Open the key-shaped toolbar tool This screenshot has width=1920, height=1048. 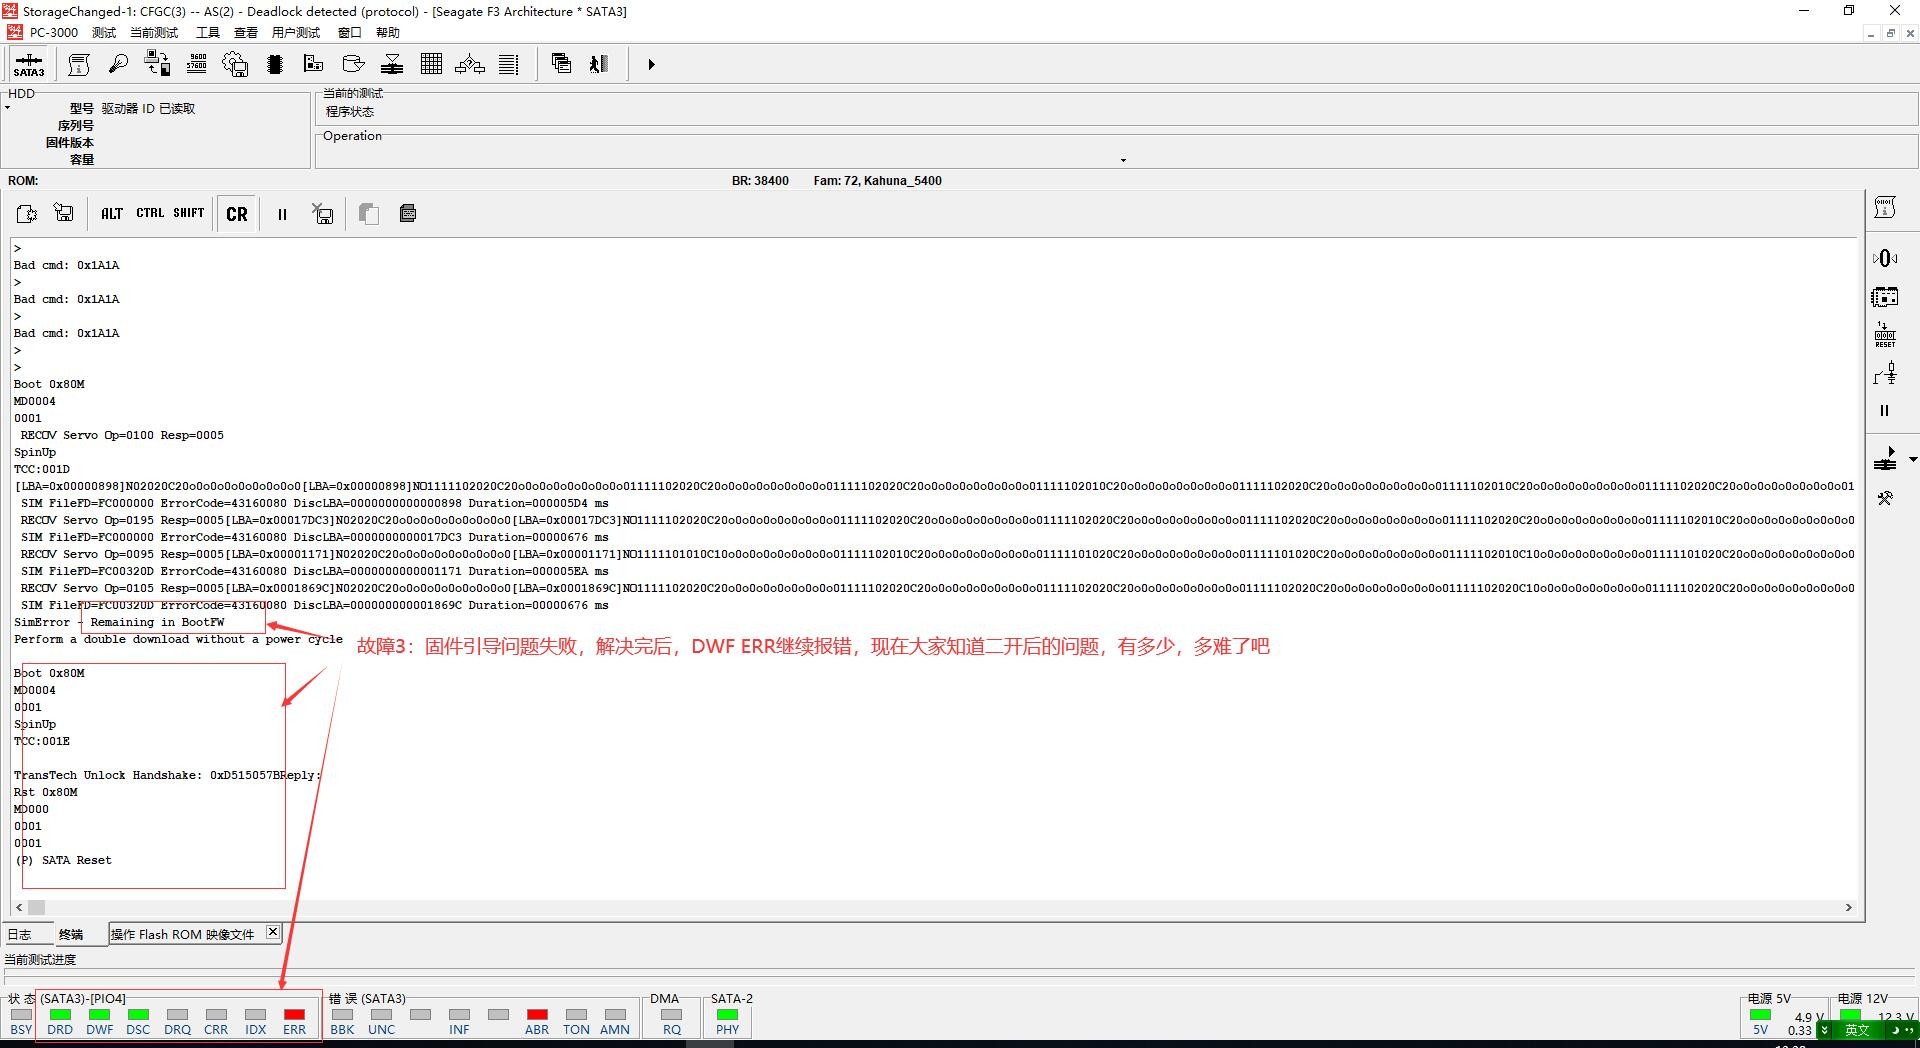[x=118, y=64]
